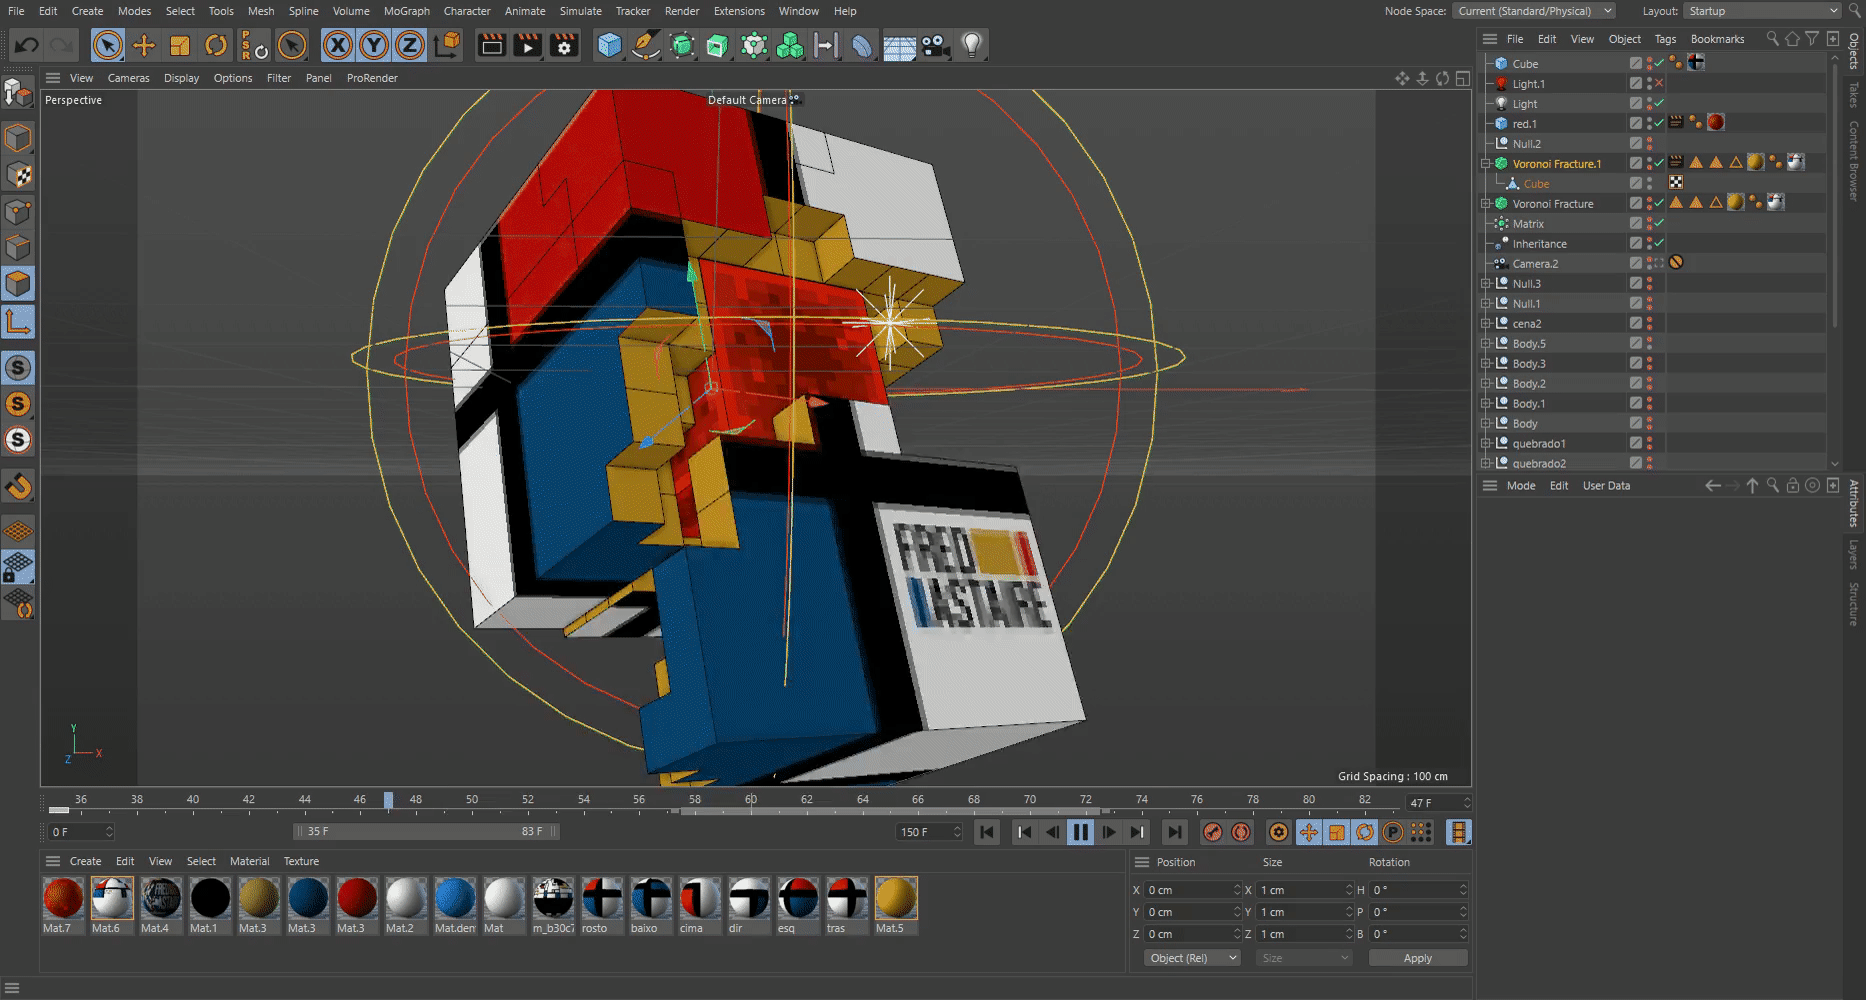Pause the animation playback

coord(1080,832)
